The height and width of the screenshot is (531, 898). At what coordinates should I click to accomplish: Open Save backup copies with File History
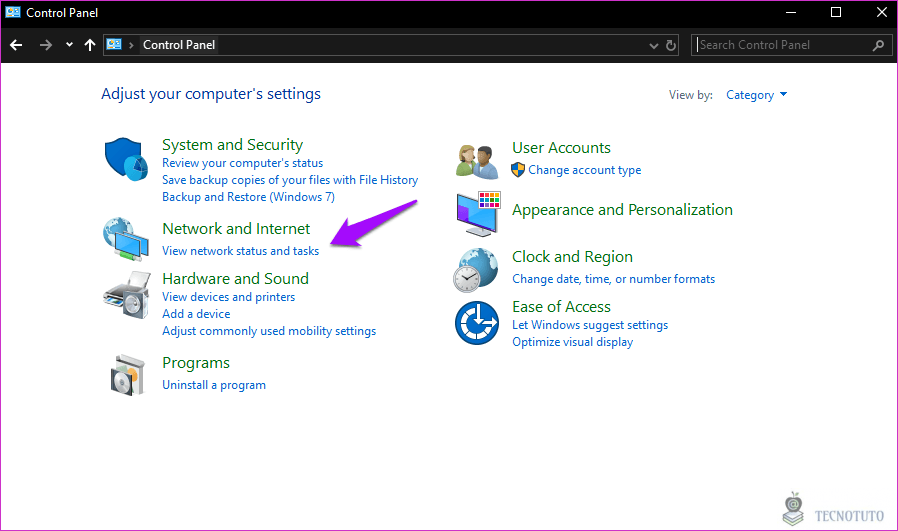point(290,180)
